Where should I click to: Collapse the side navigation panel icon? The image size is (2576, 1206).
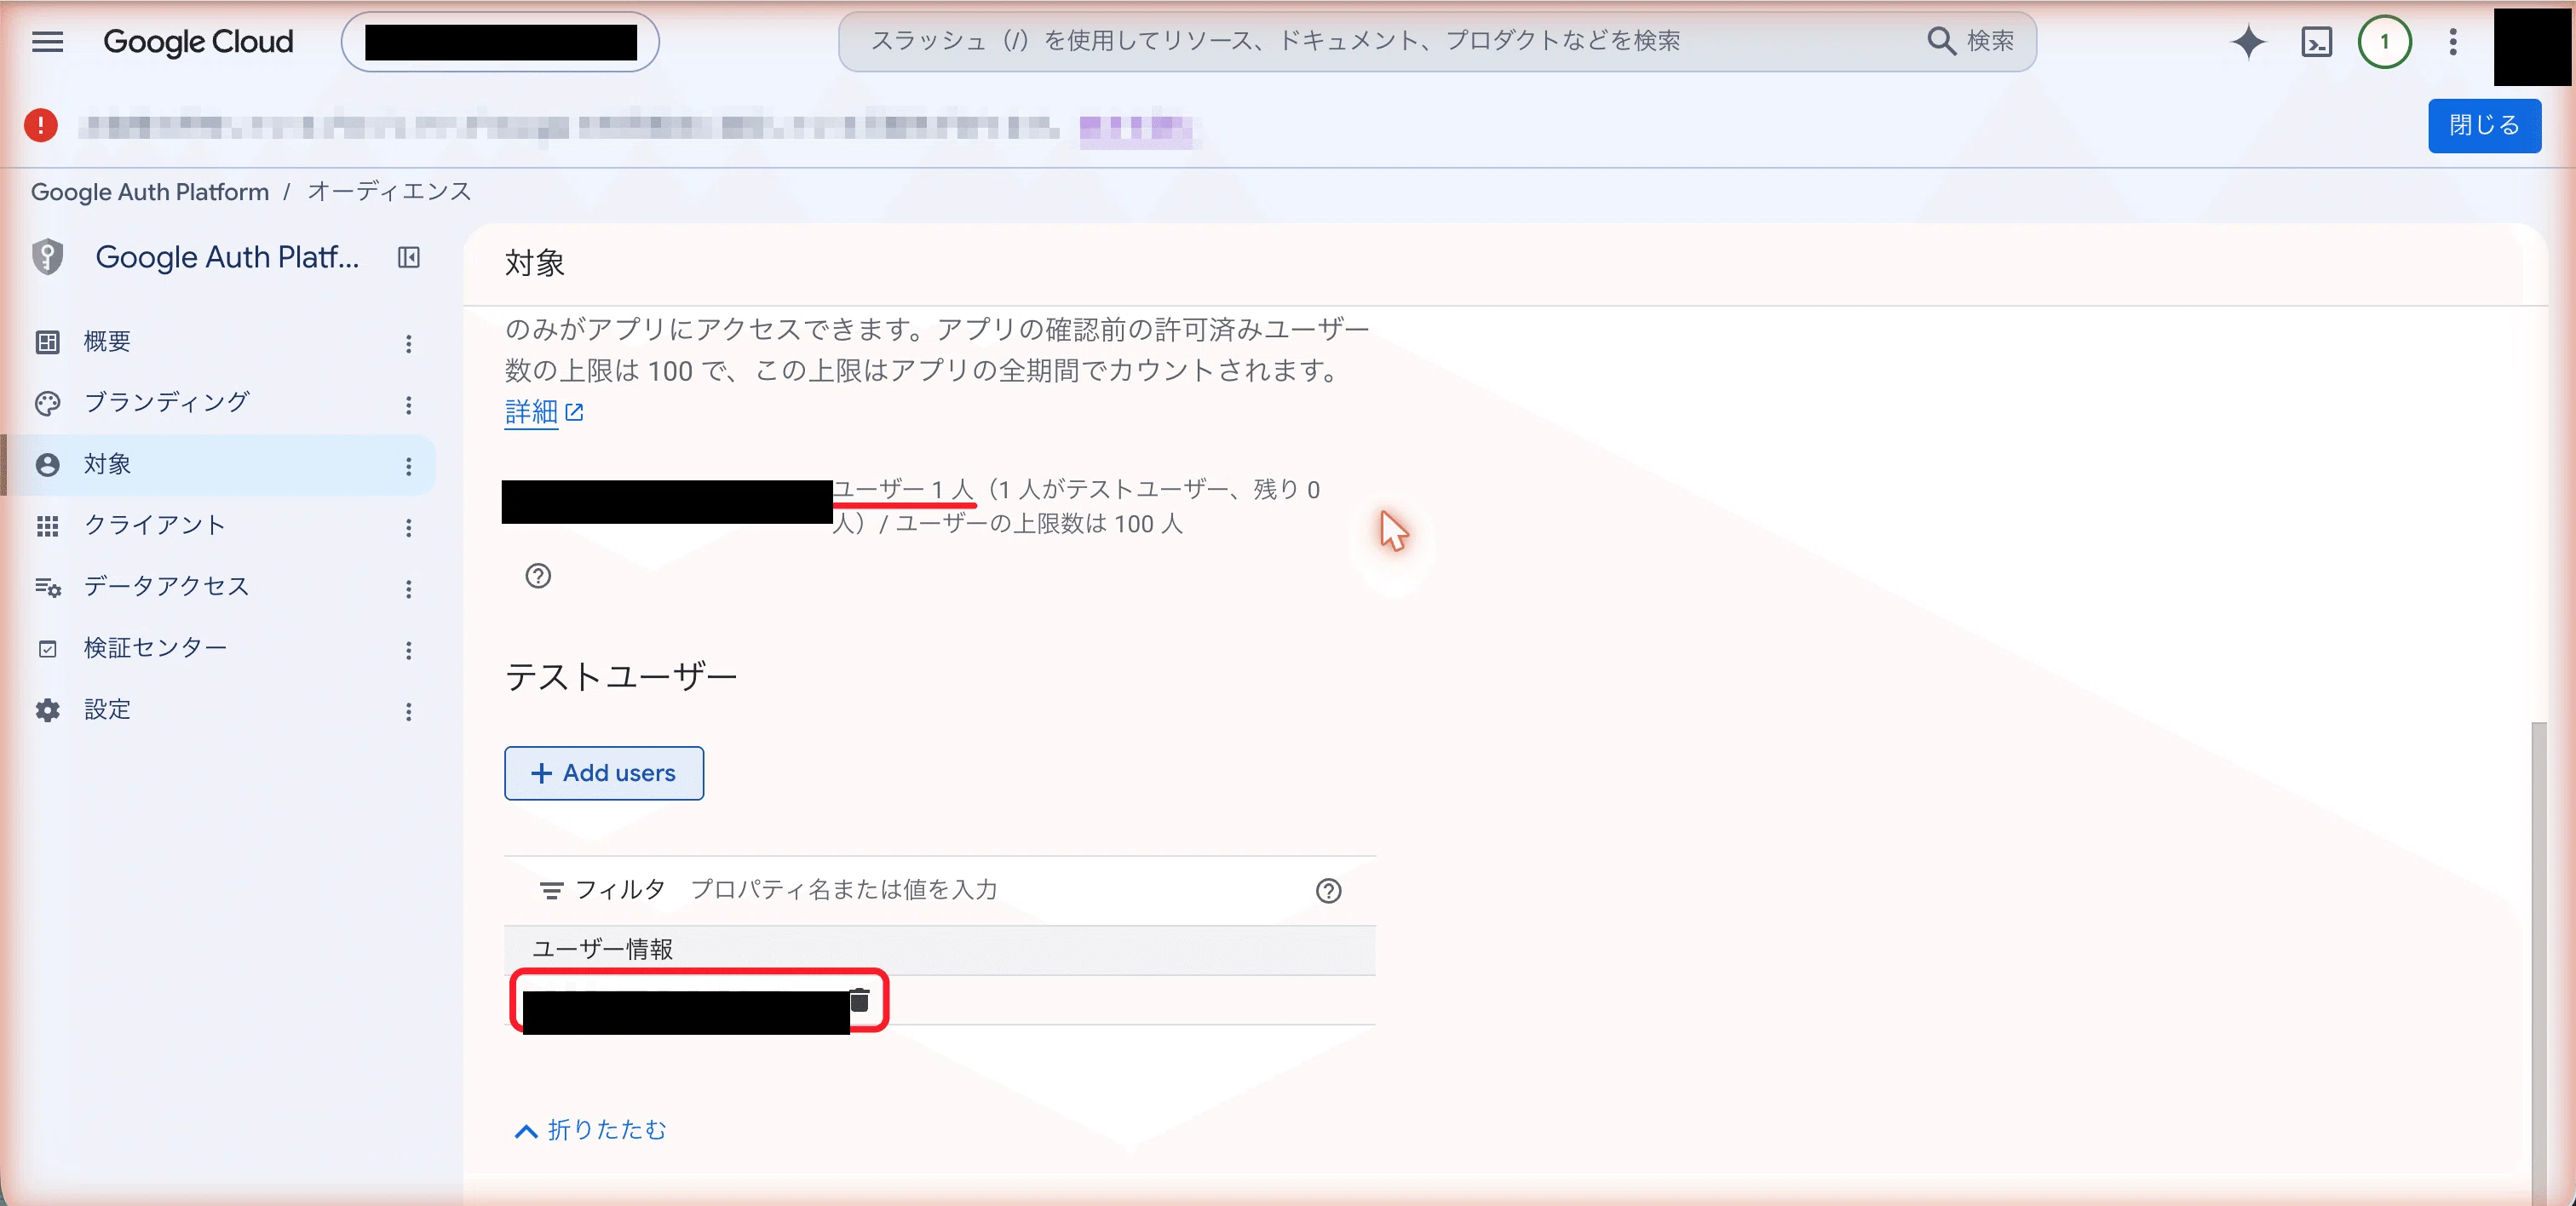(x=408, y=257)
